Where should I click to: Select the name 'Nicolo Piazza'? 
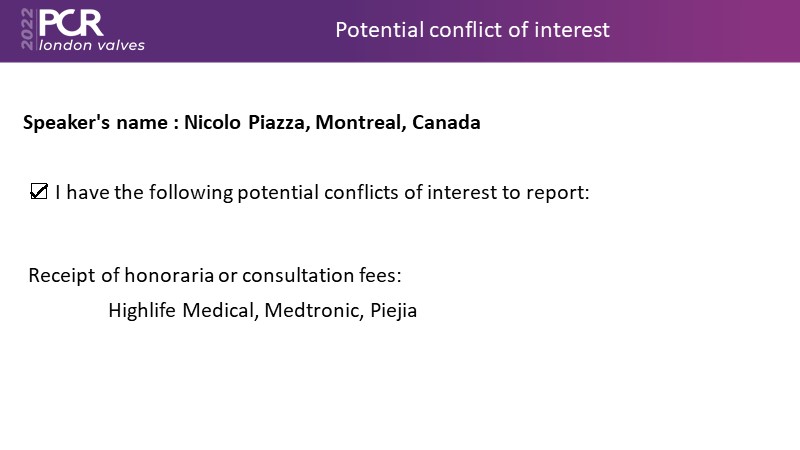coord(244,122)
